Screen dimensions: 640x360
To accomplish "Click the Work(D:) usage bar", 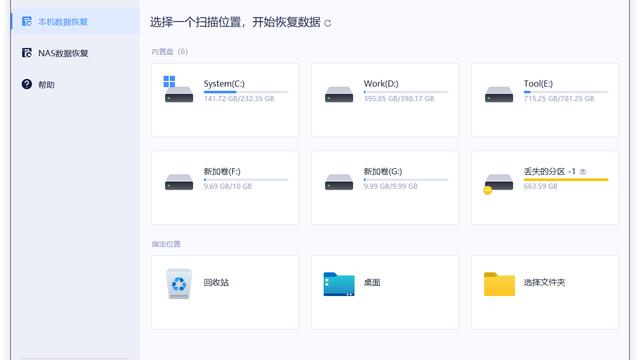I will [x=406, y=92].
